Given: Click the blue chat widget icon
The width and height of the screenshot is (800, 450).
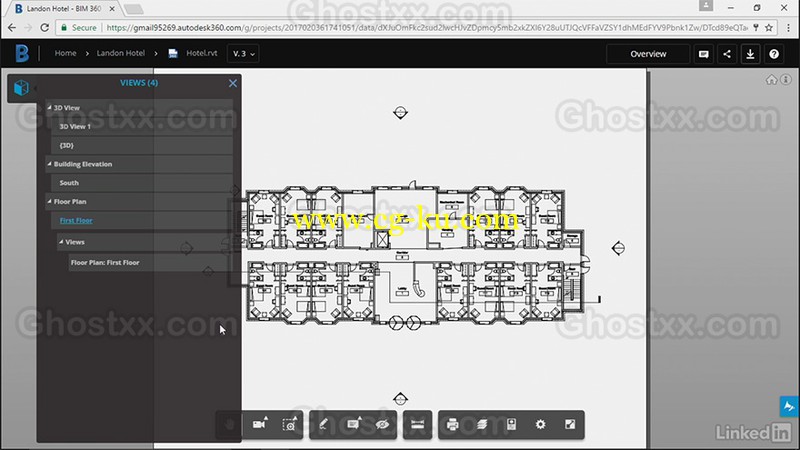Looking at the screenshot, I should click(789, 407).
